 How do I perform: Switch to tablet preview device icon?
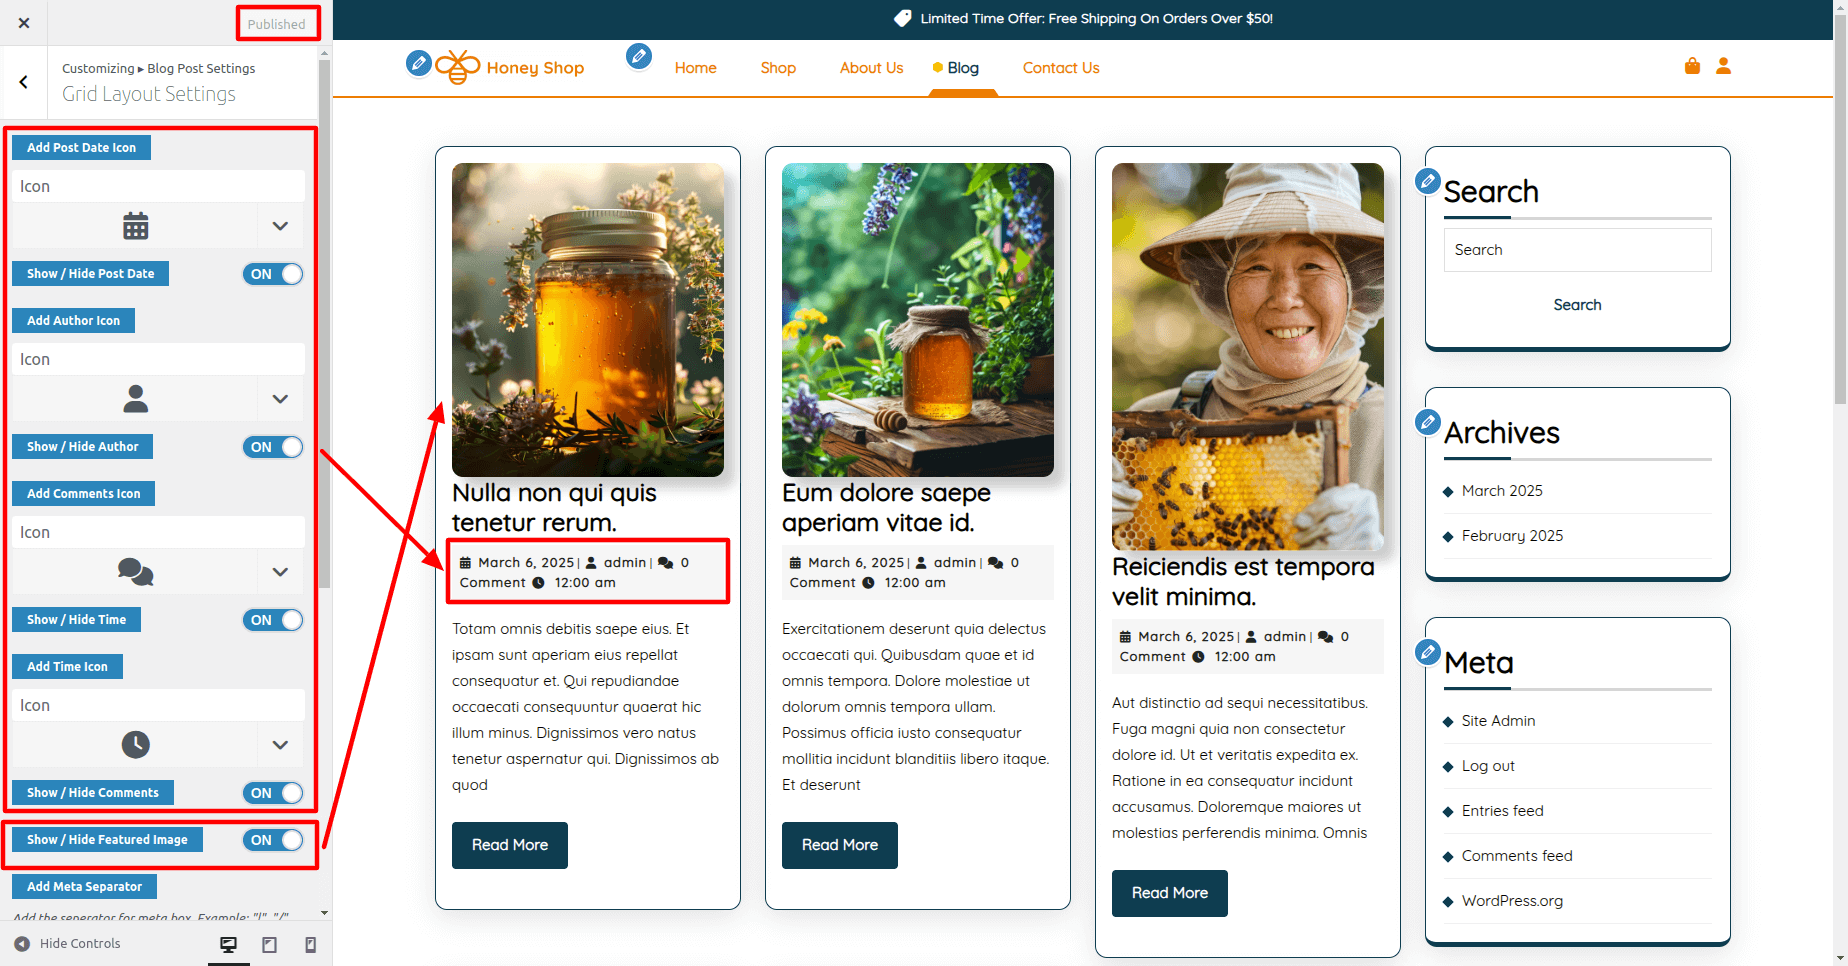[269, 945]
